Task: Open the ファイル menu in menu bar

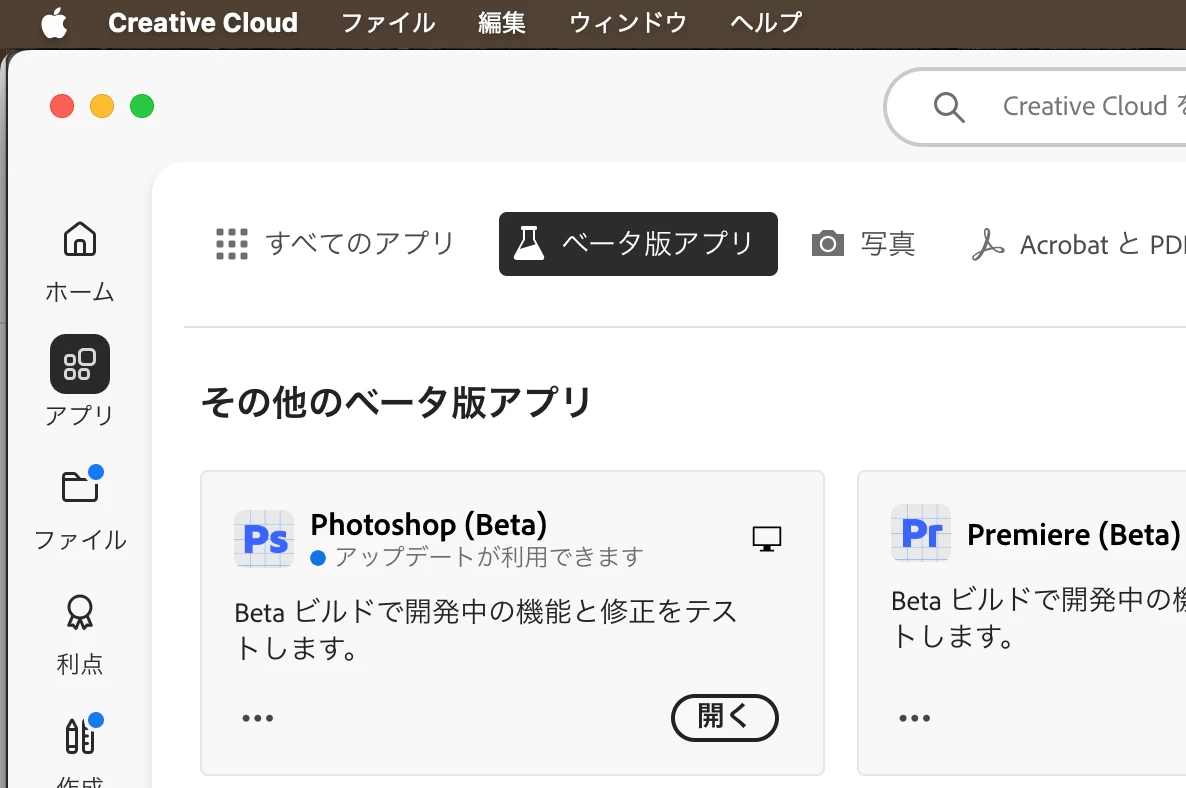Action: 388,23
